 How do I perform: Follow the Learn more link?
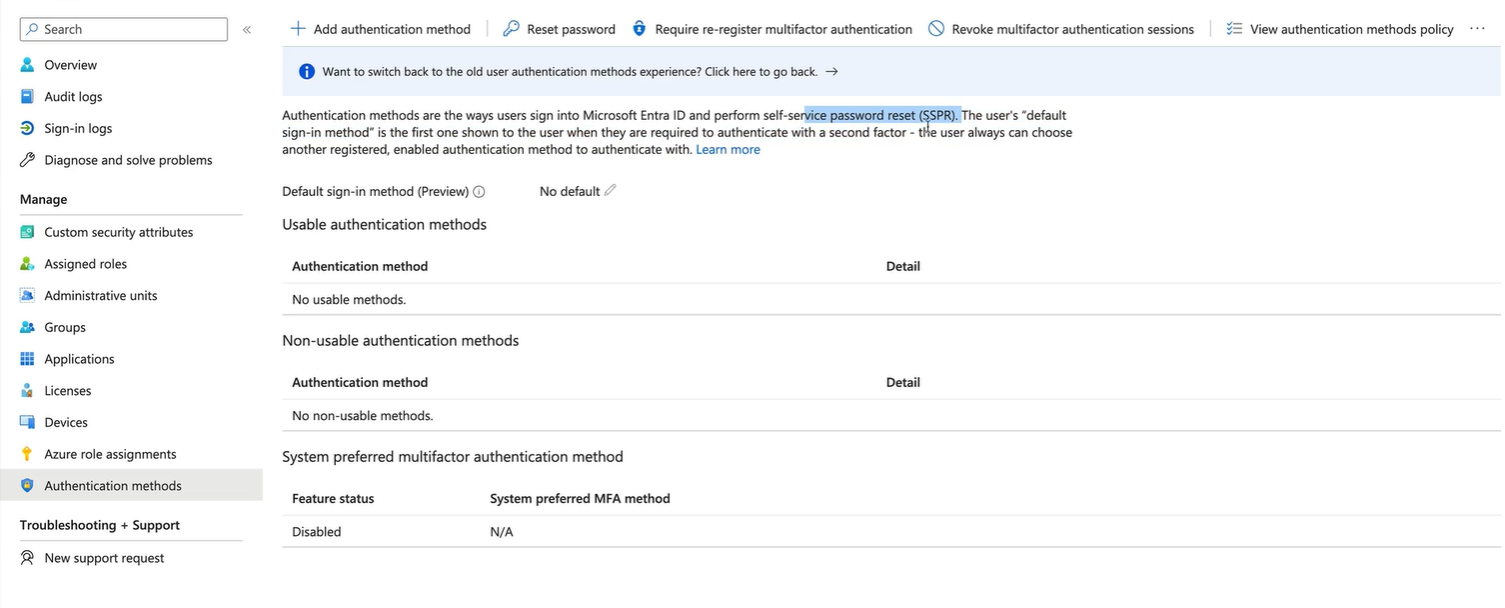coord(728,150)
